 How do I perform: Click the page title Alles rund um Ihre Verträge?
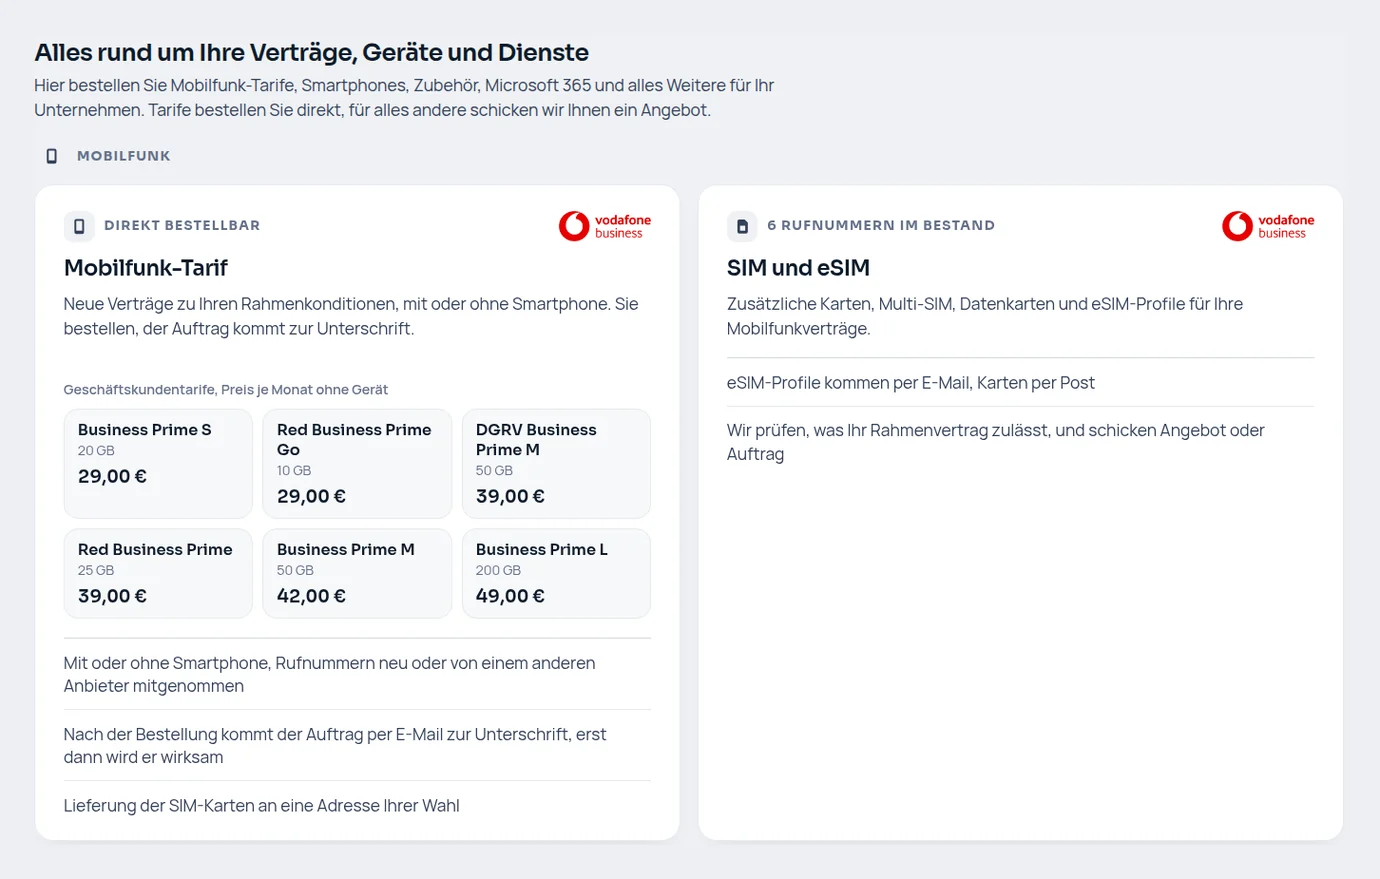coord(312,52)
